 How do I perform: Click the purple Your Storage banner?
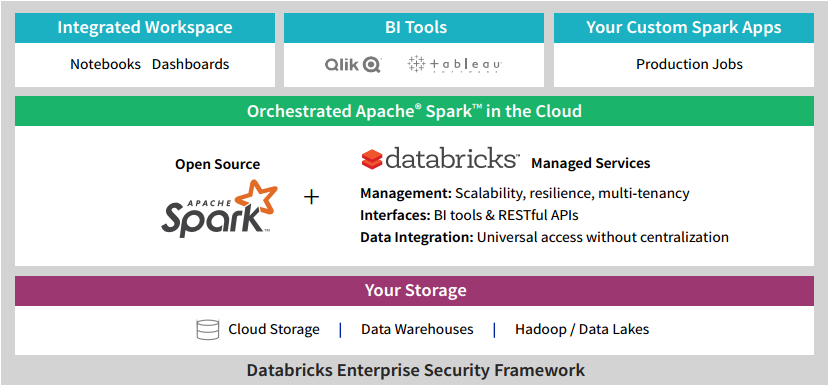(414, 290)
